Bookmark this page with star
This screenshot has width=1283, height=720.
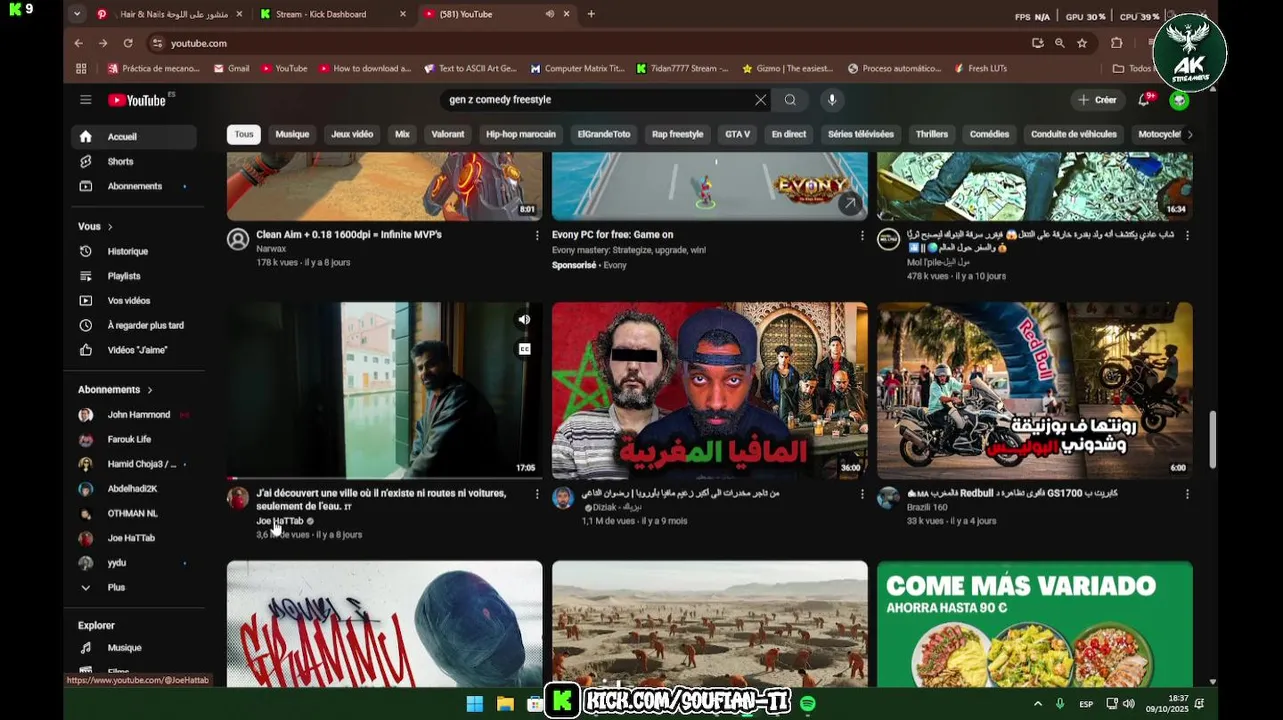tap(1082, 43)
